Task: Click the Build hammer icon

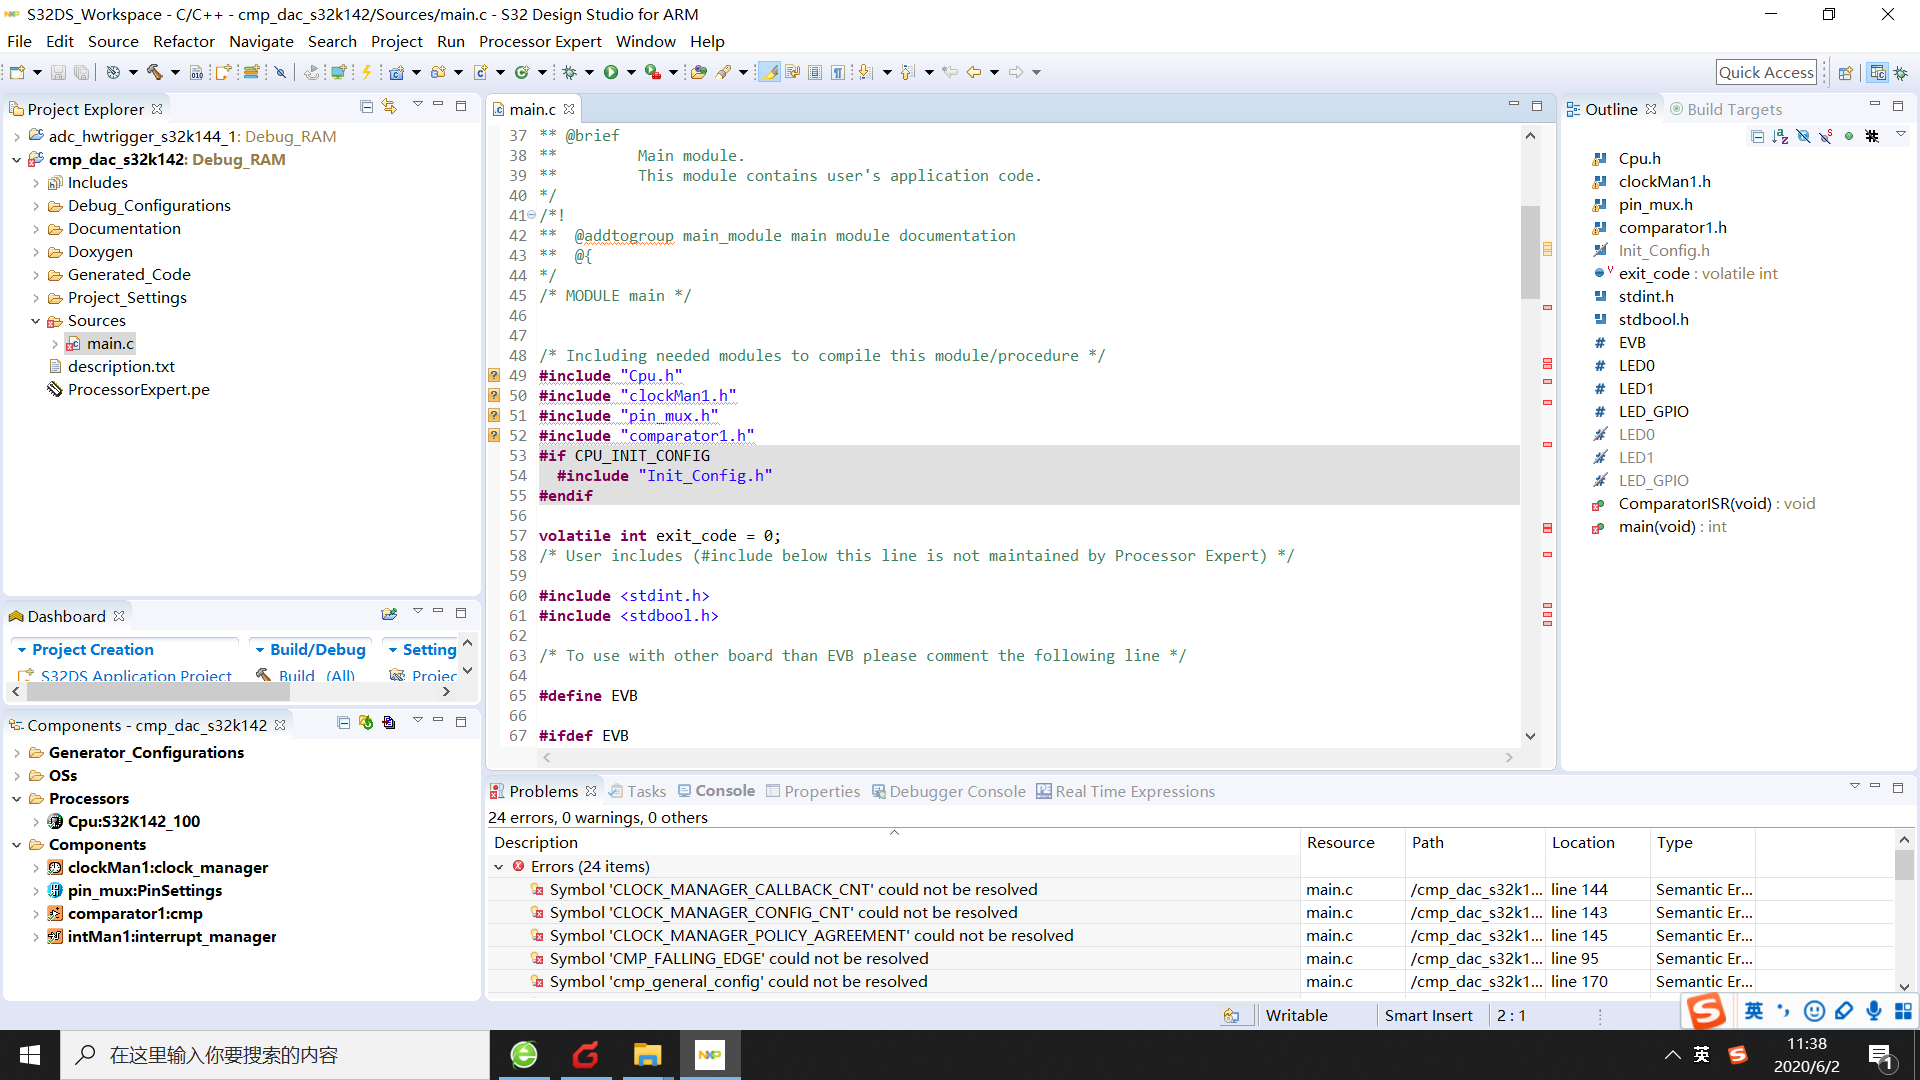Action: pos(154,72)
